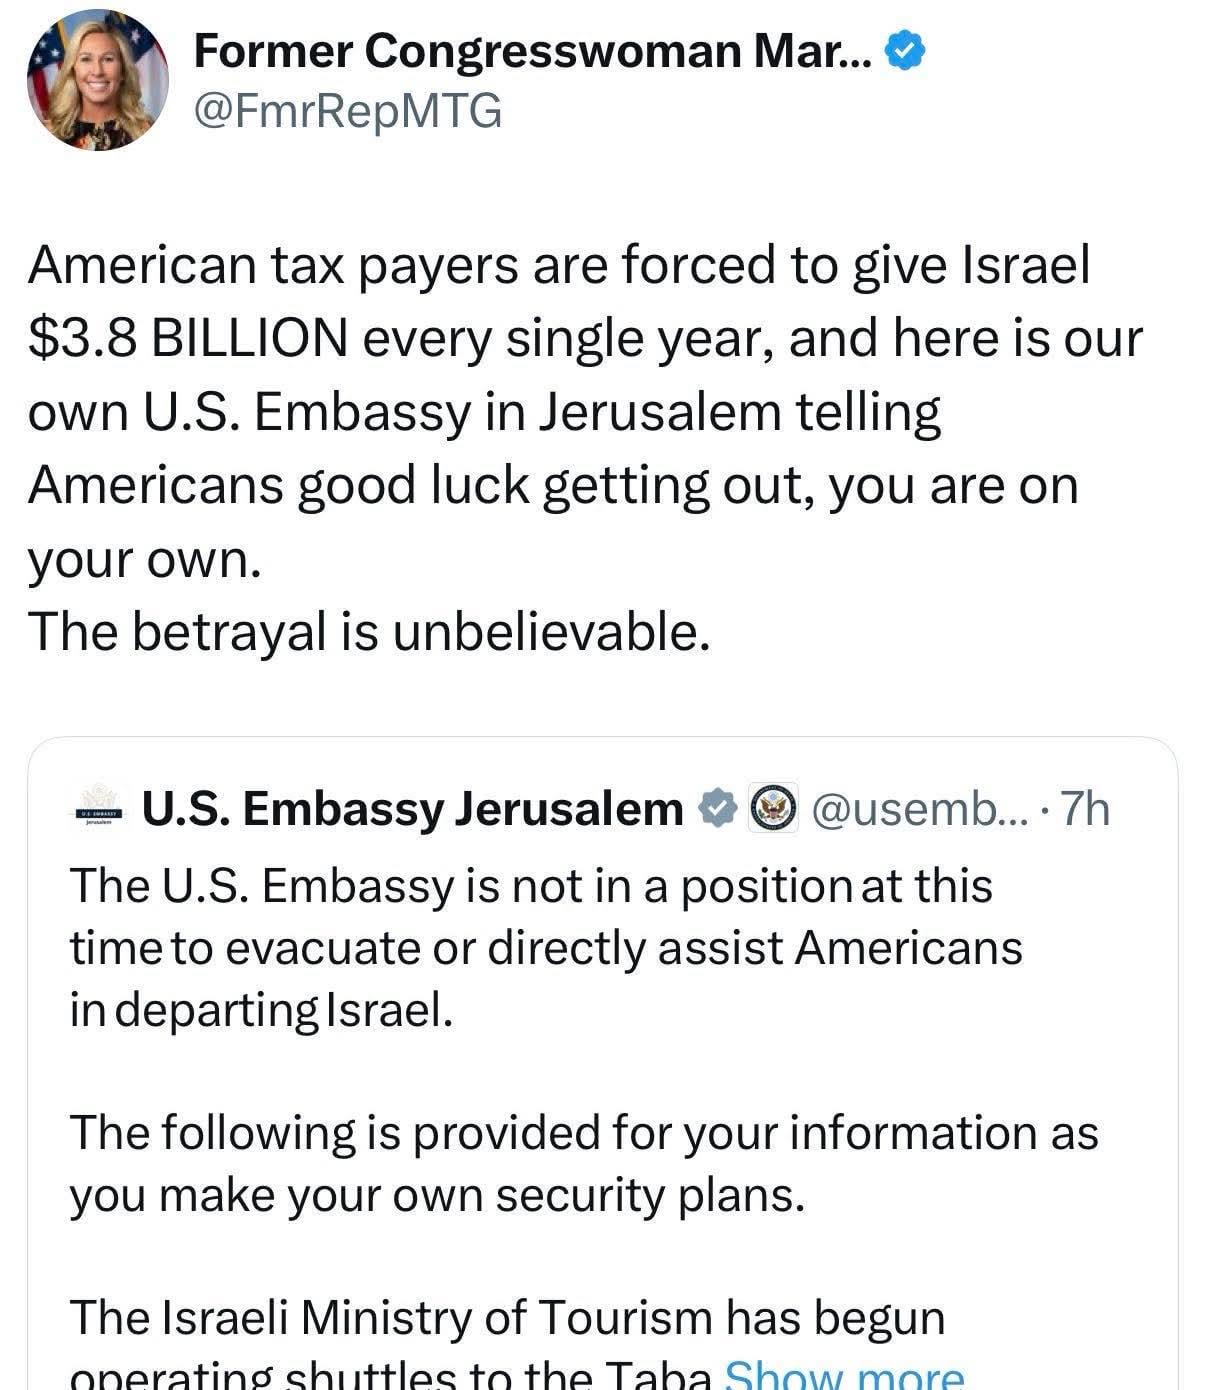This screenshot has width=1206, height=1390.
Task: Click the gray verified checkmark on Embassy name
Action: (x=718, y=808)
